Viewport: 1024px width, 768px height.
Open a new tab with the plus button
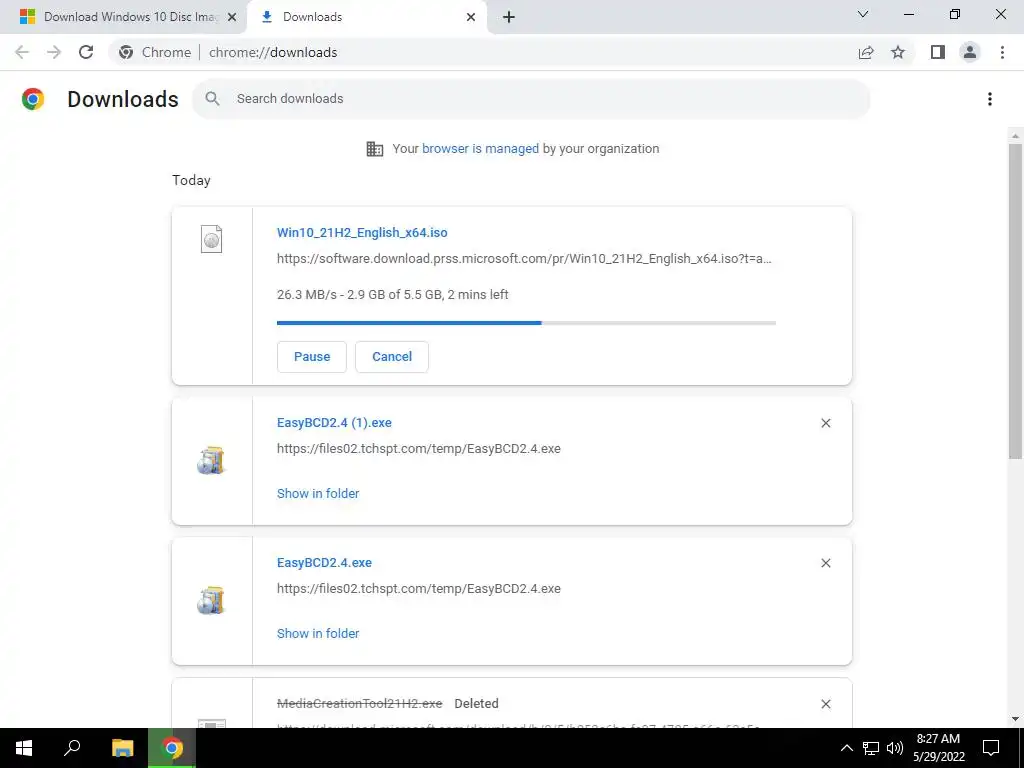pos(509,17)
